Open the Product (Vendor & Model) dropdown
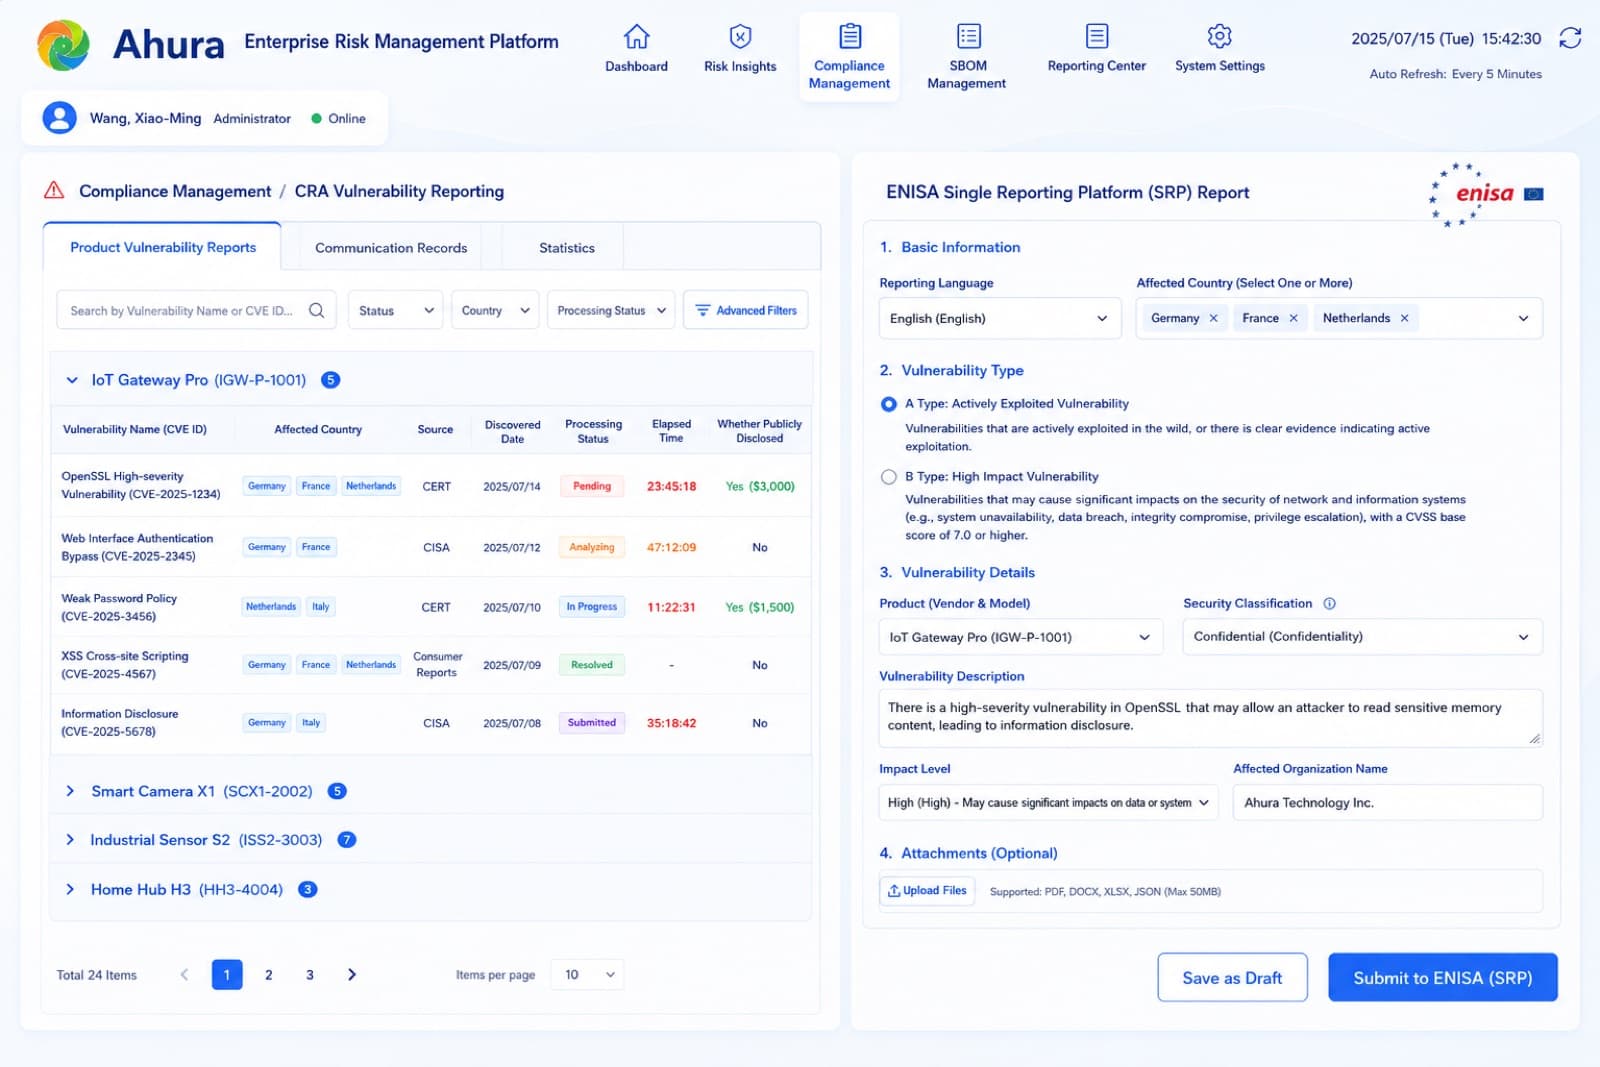This screenshot has width=1600, height=1067. click(1021, 637)
